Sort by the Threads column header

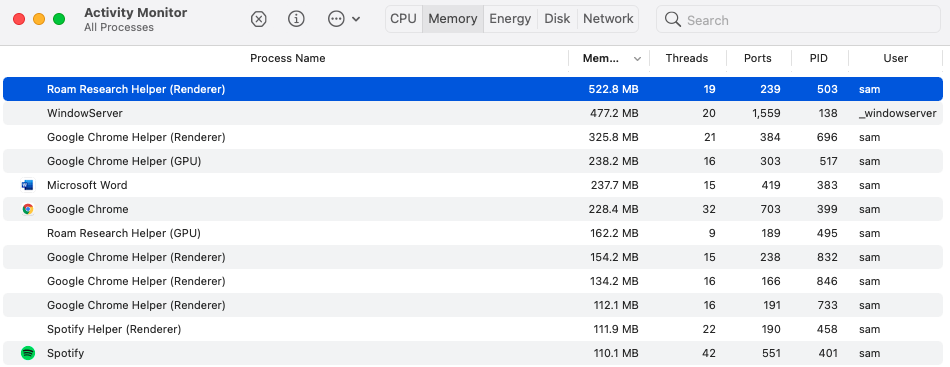coord(687,58)
